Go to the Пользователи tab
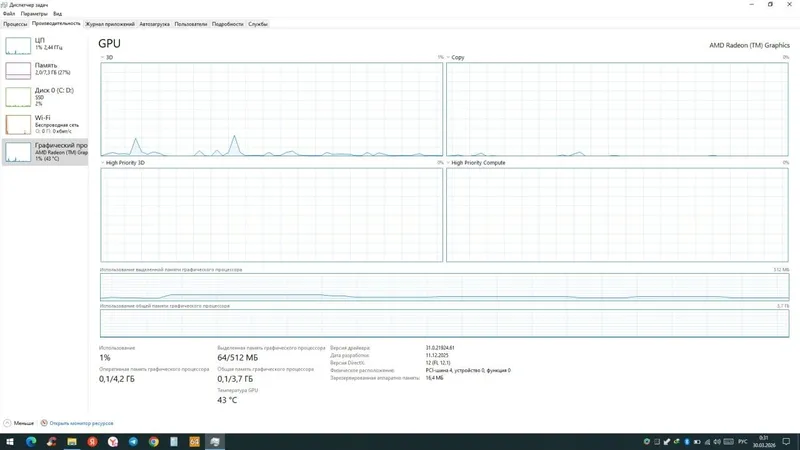Viewport: 800px width, 450px height. point(191,24)
